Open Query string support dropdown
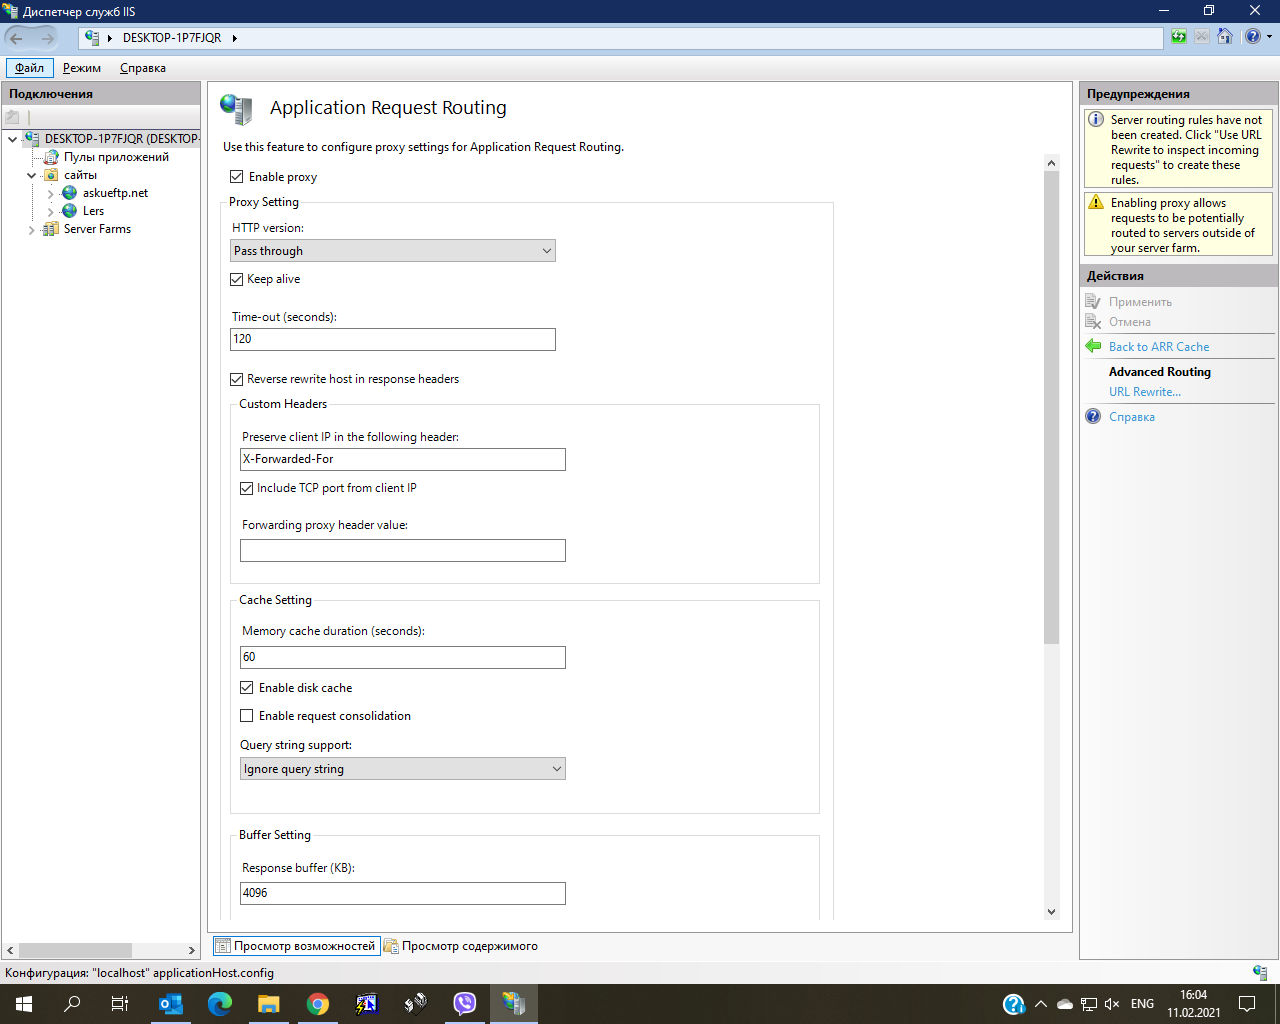This screenshot has height=1024, width=1280. pos(403,769)
